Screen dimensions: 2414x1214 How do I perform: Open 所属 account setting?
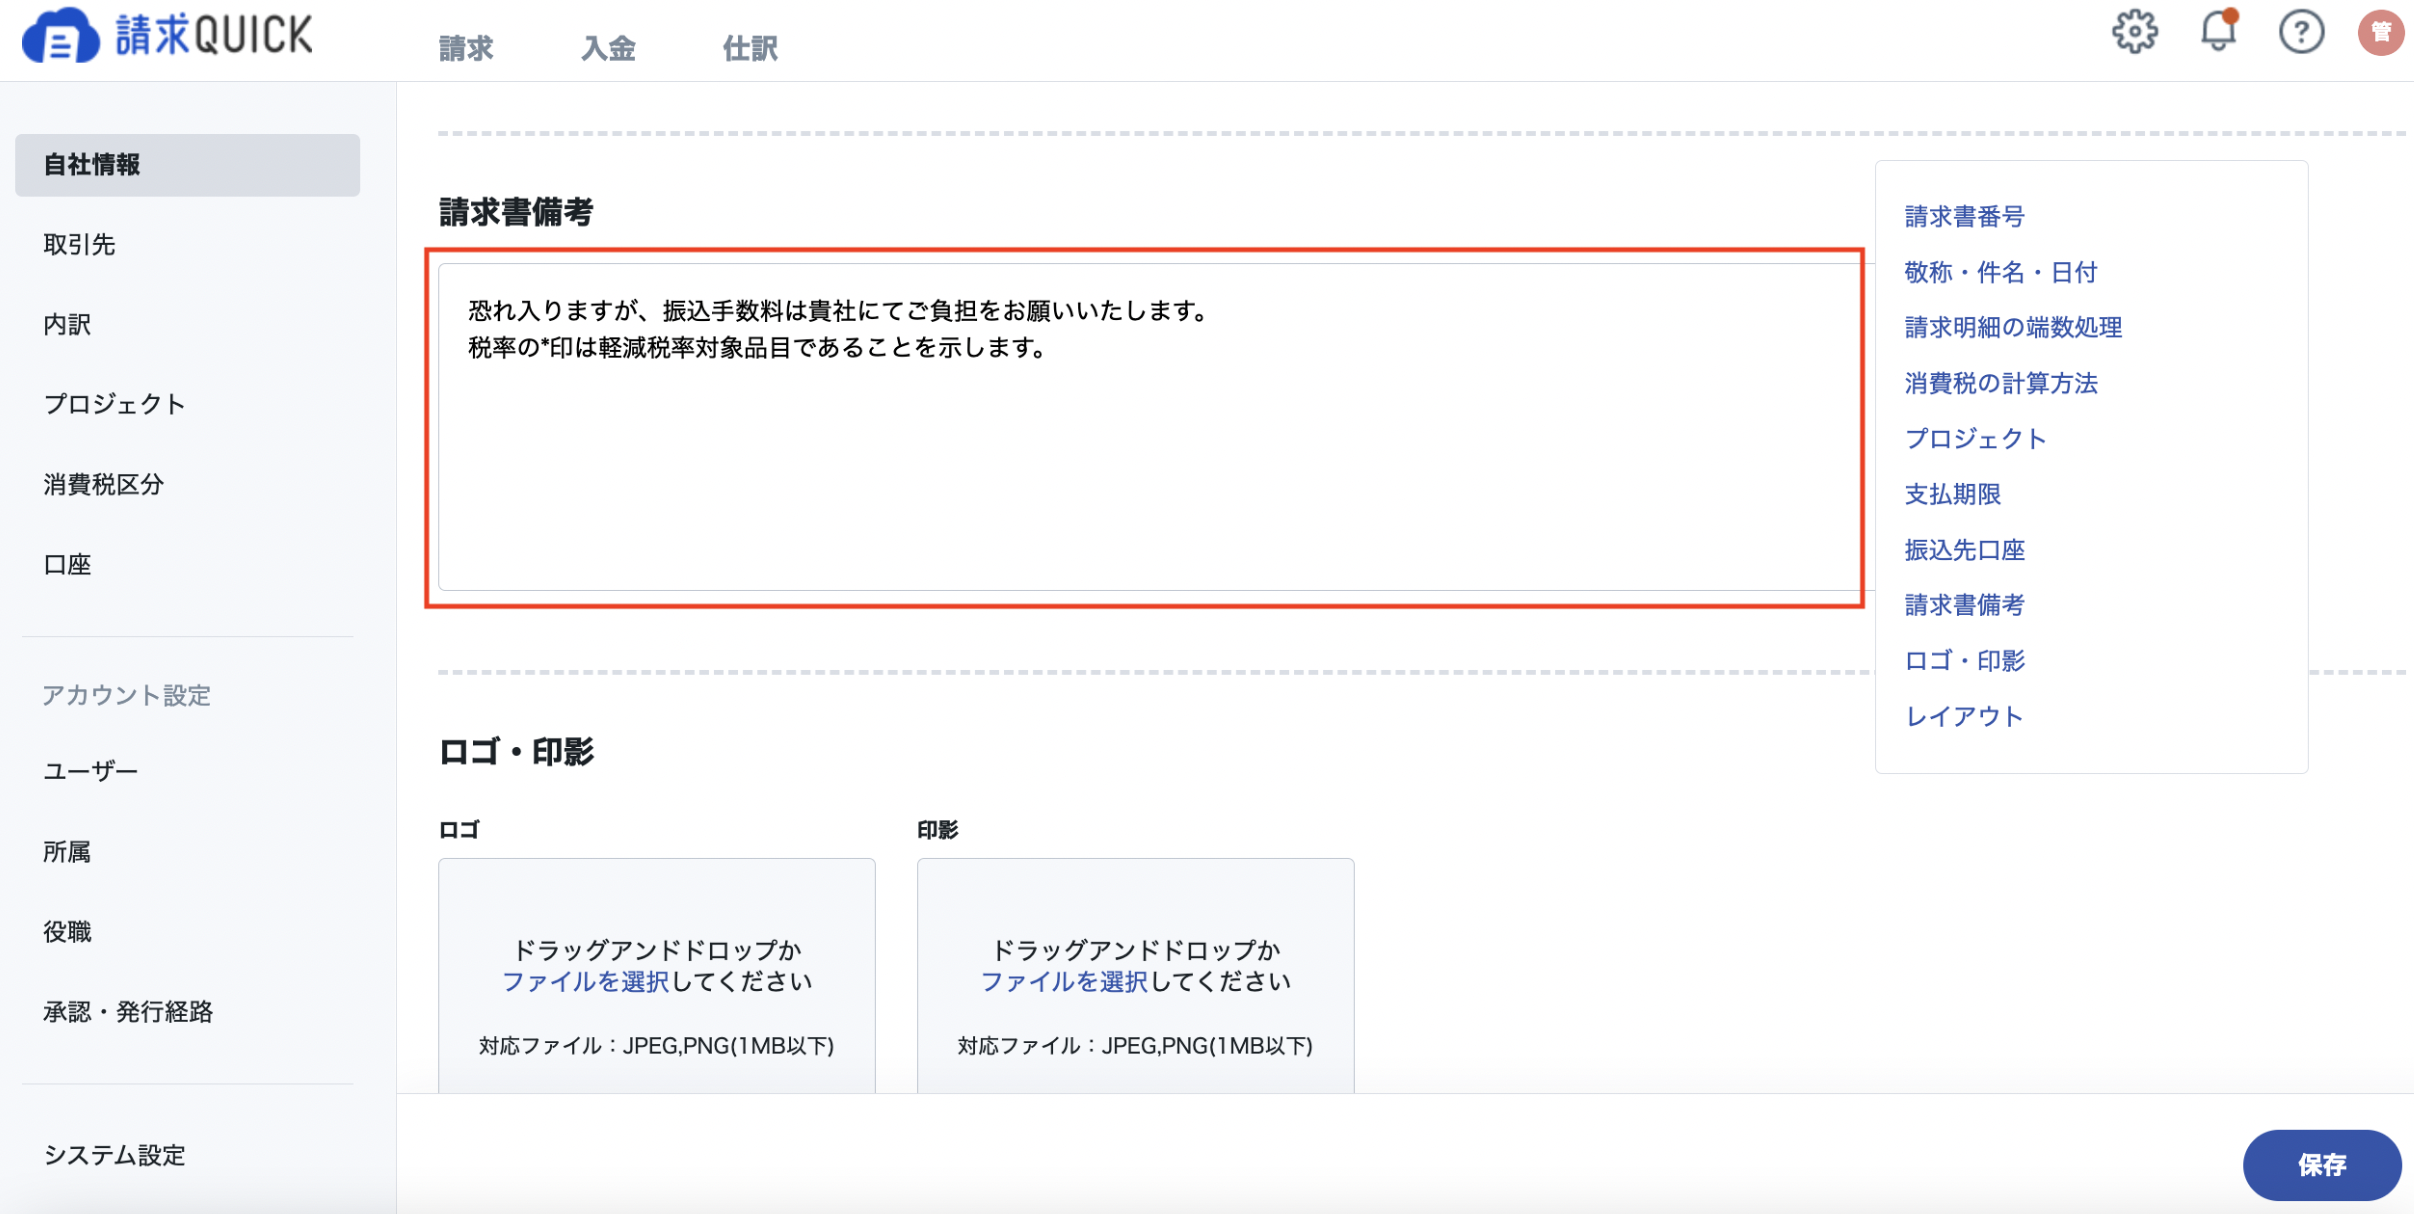click(67, 852)
